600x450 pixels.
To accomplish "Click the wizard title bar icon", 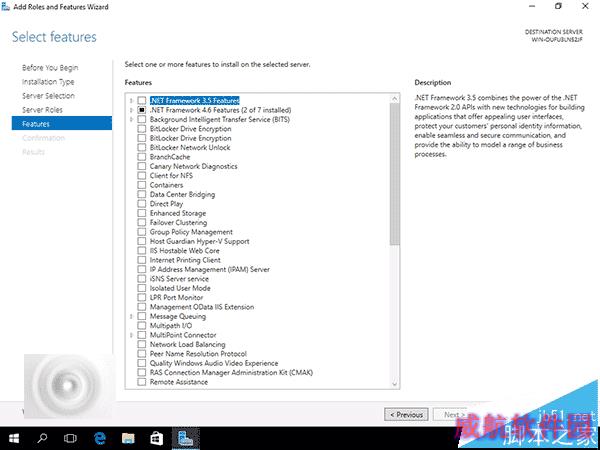I will tap(6, 7).
